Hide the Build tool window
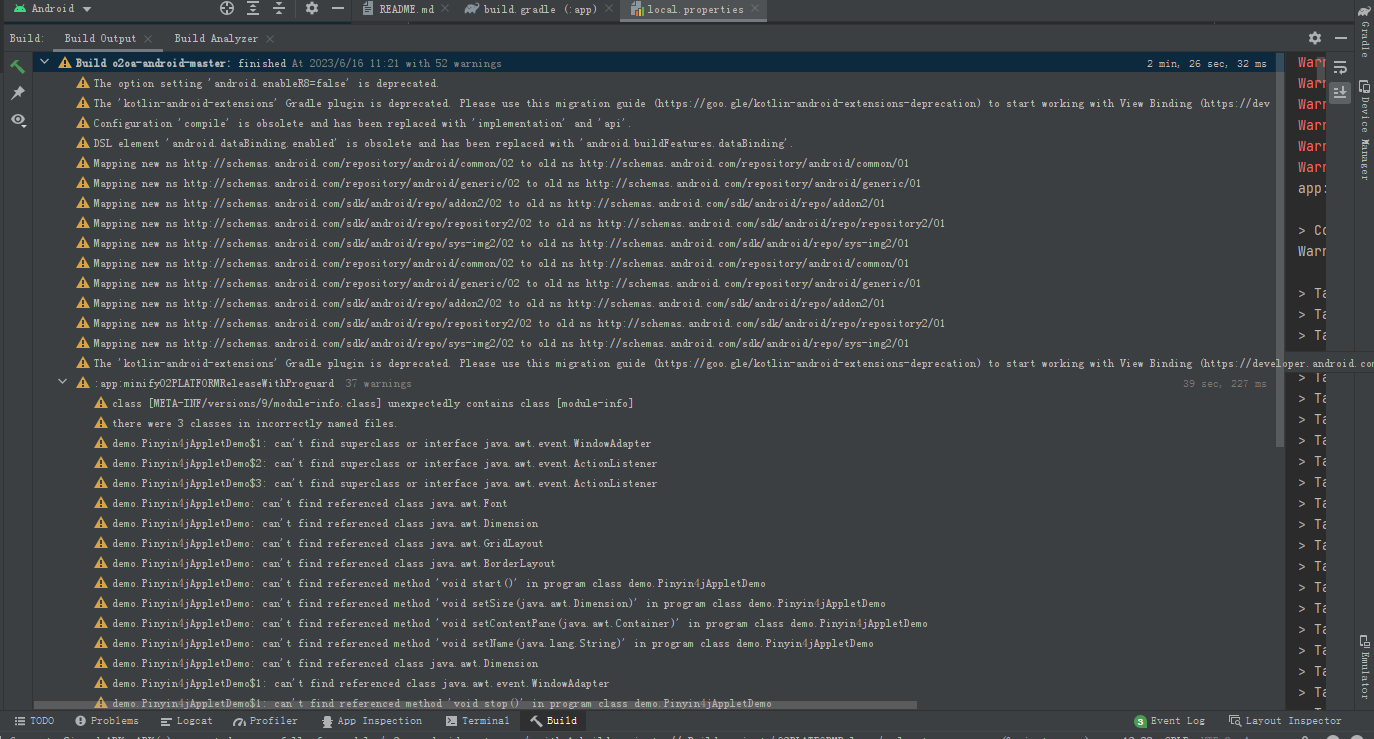This screenshot has height=739, width=1374. pyautogui.click(x=1339, y=38)
